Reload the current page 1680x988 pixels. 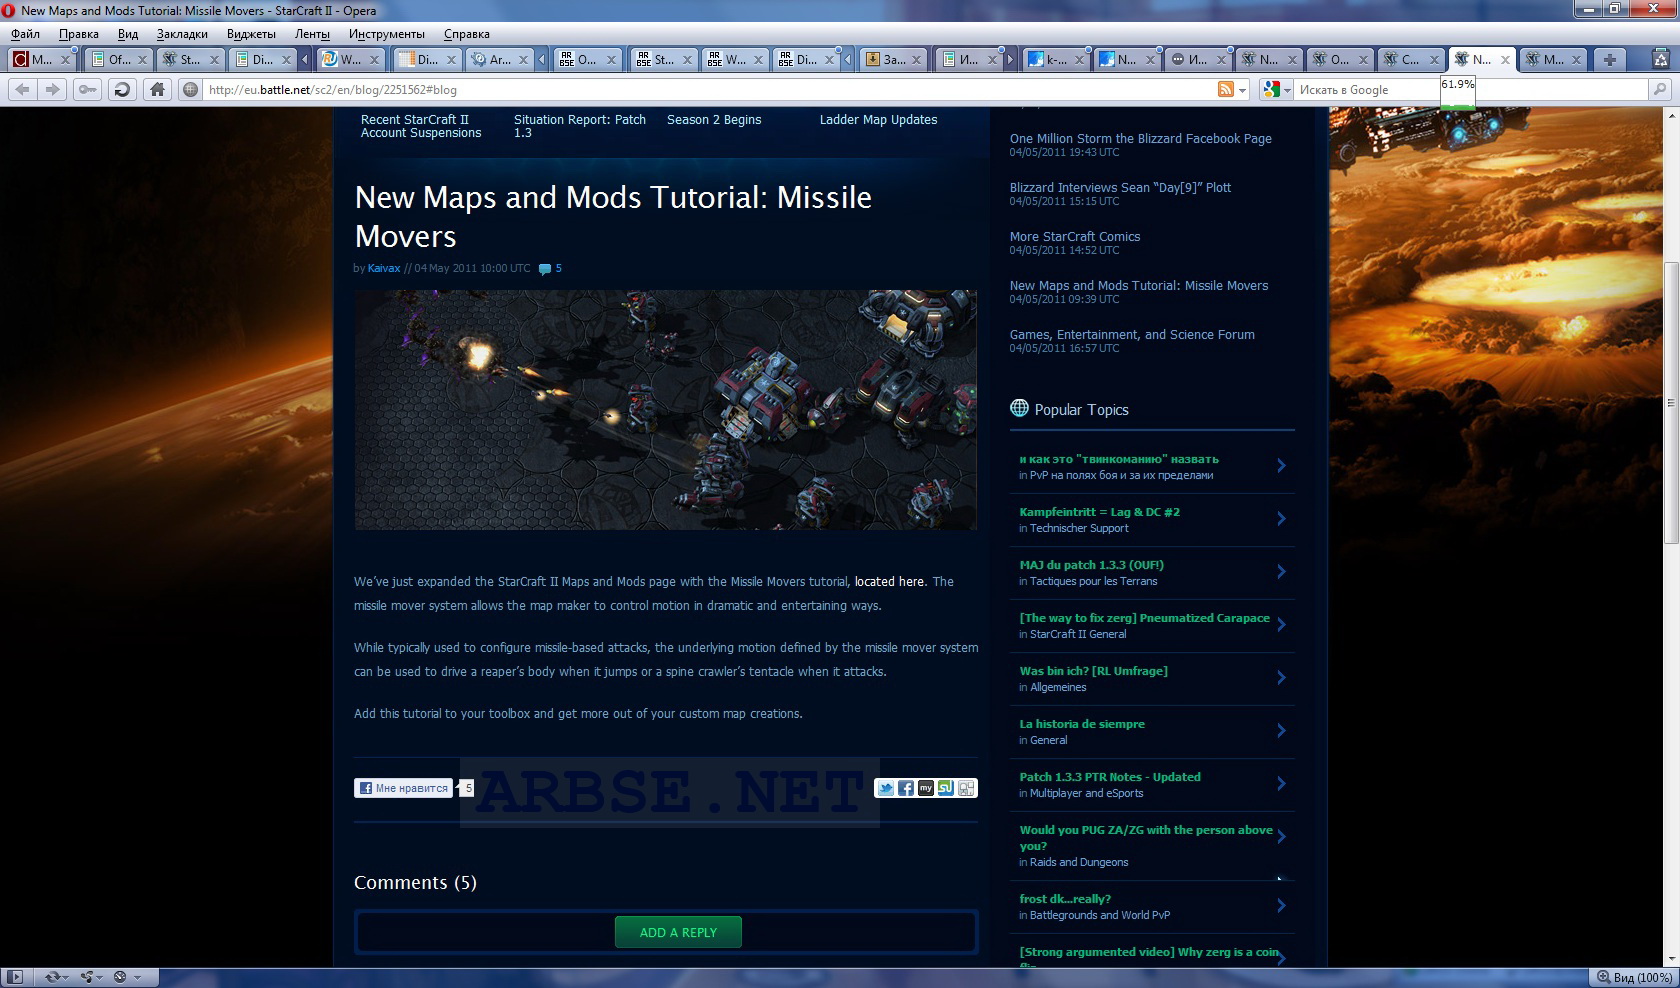point(122,90)
